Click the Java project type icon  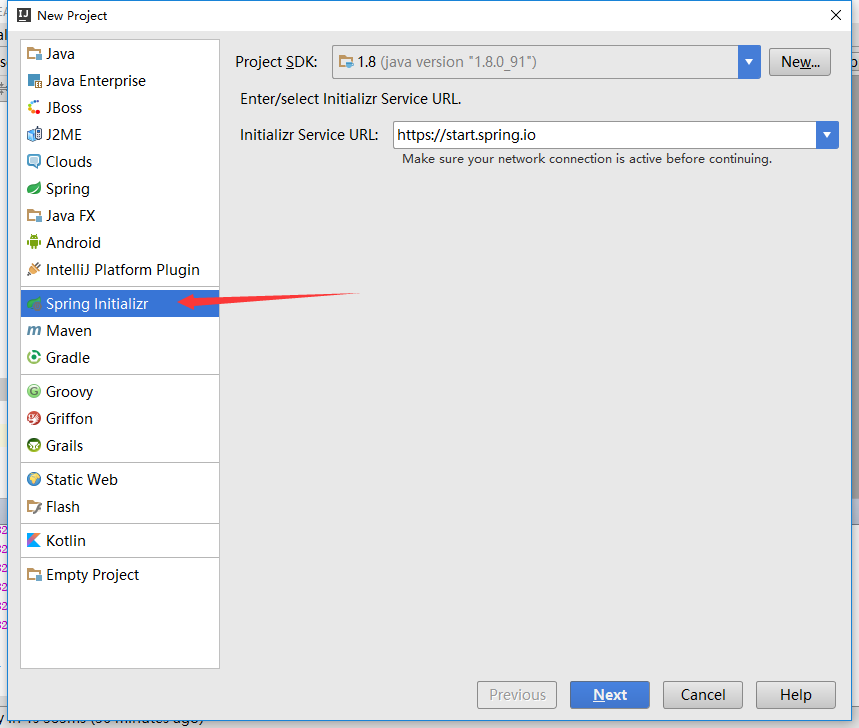point(34,54)
